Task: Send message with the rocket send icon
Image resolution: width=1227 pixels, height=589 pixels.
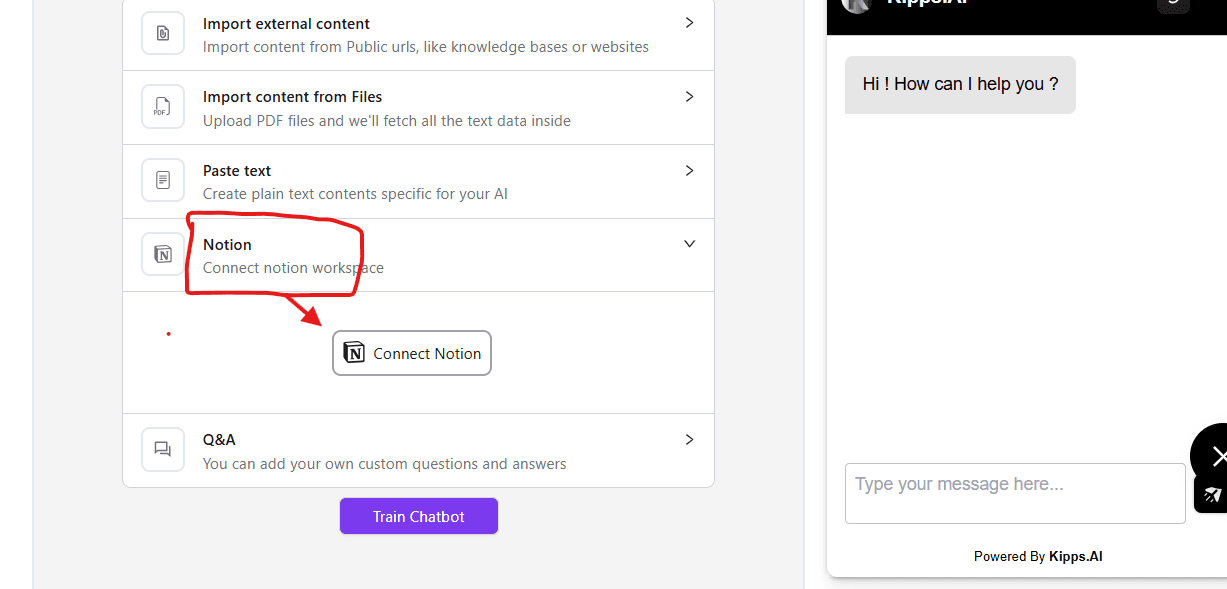Action: point(1212,494)
